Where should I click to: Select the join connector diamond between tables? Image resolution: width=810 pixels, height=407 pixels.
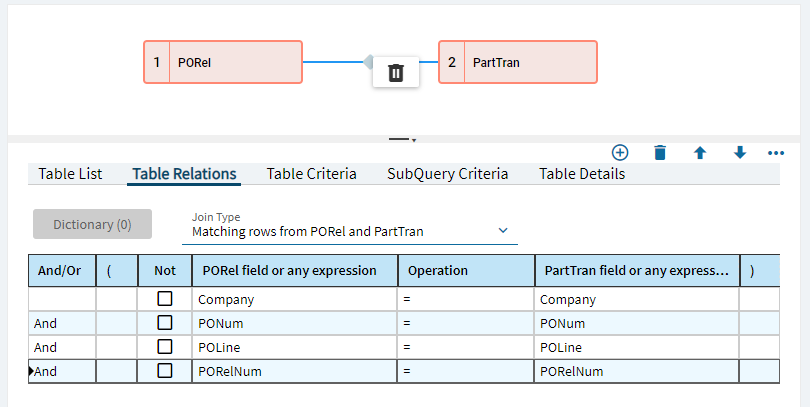368,62
